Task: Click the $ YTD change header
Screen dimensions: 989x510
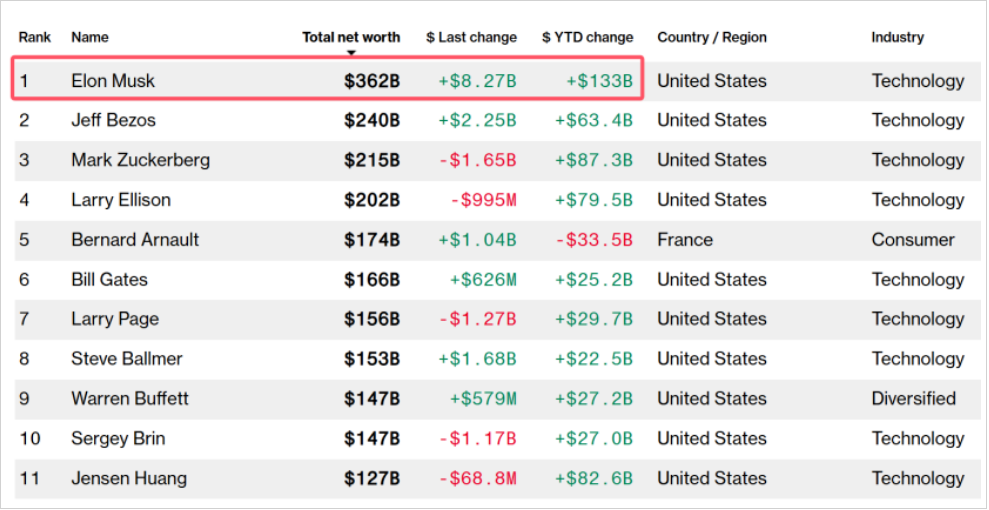Action: (x=587, y=38)
